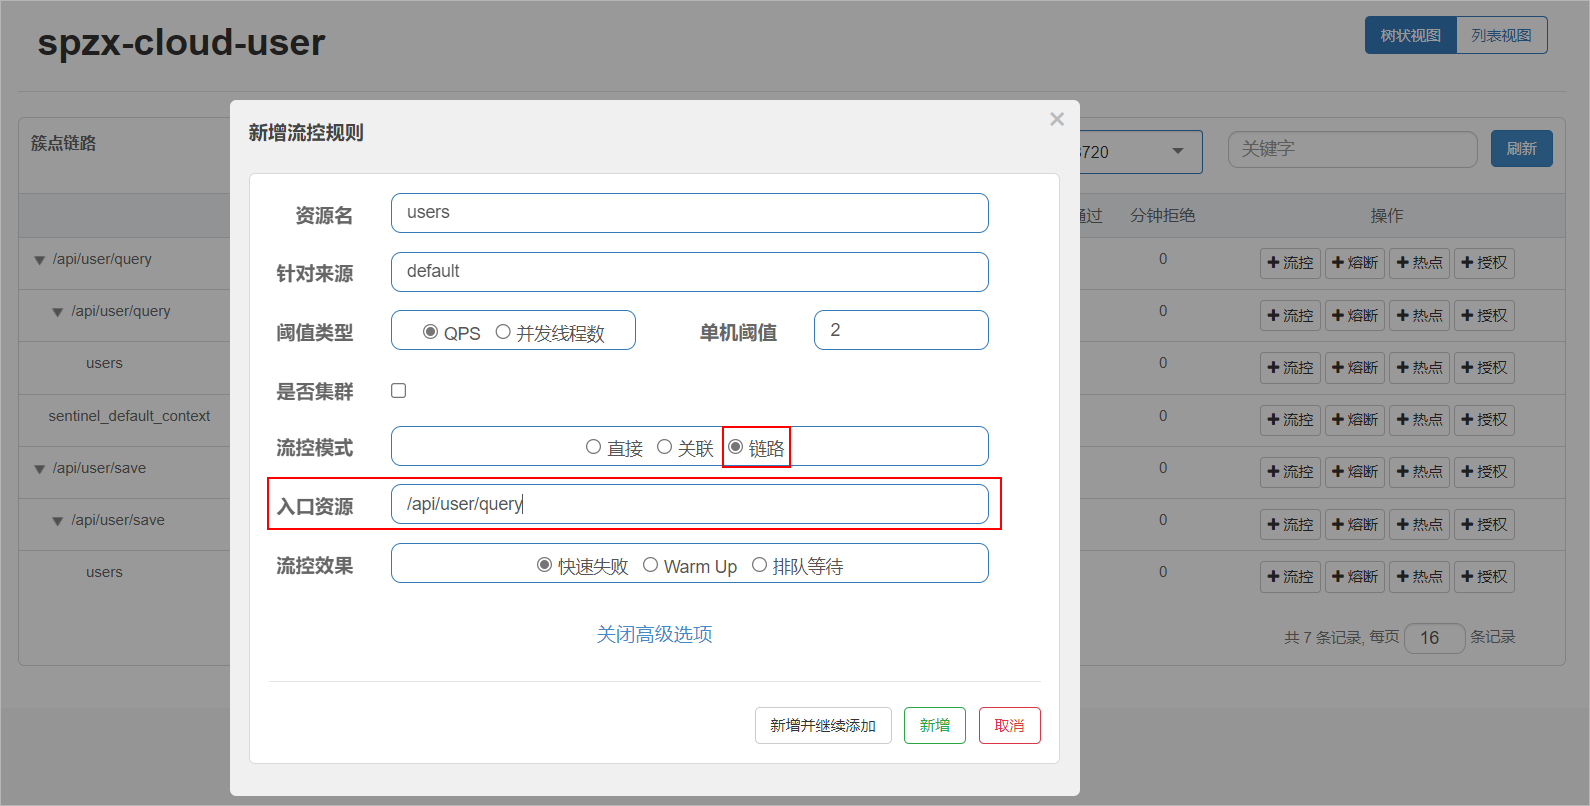The image size is (1590, 806).
Task: Select Warm Up flow control effect
Action: point(651,565)
